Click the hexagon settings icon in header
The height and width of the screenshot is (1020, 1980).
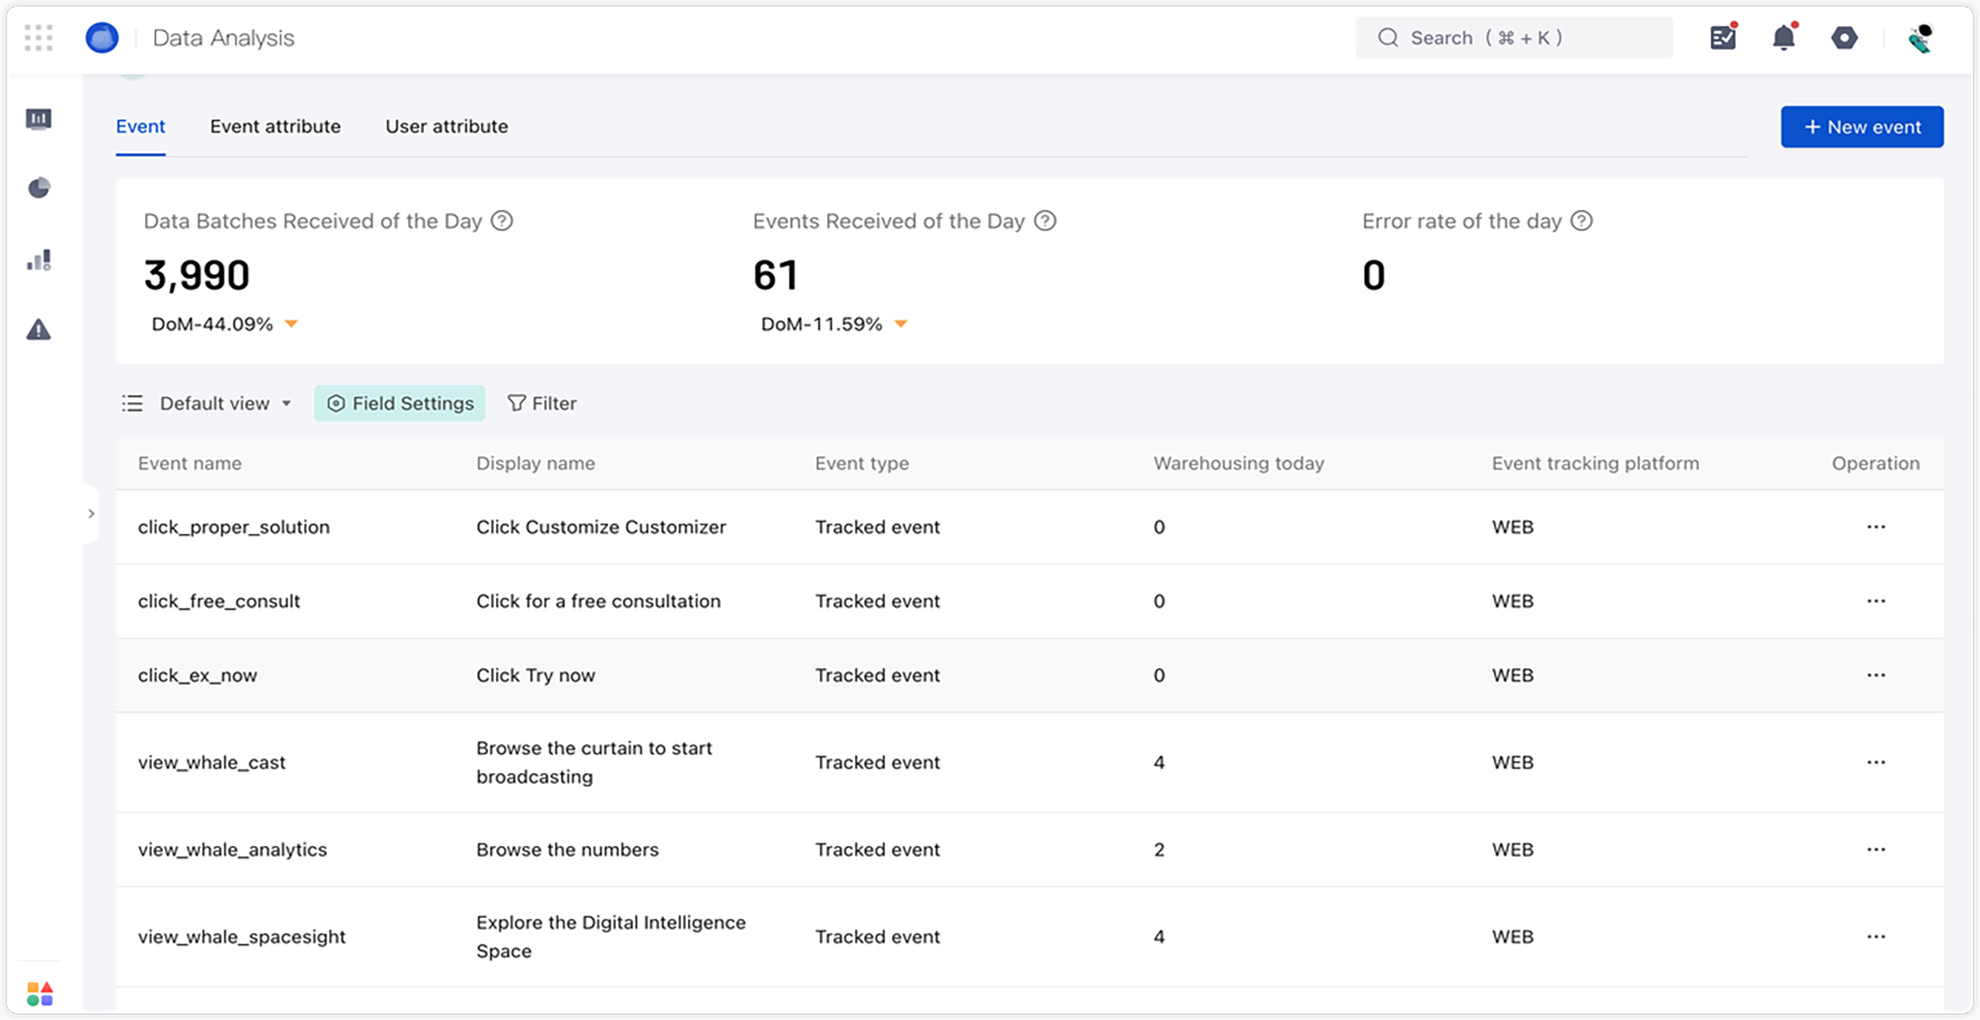[1844, 38]
